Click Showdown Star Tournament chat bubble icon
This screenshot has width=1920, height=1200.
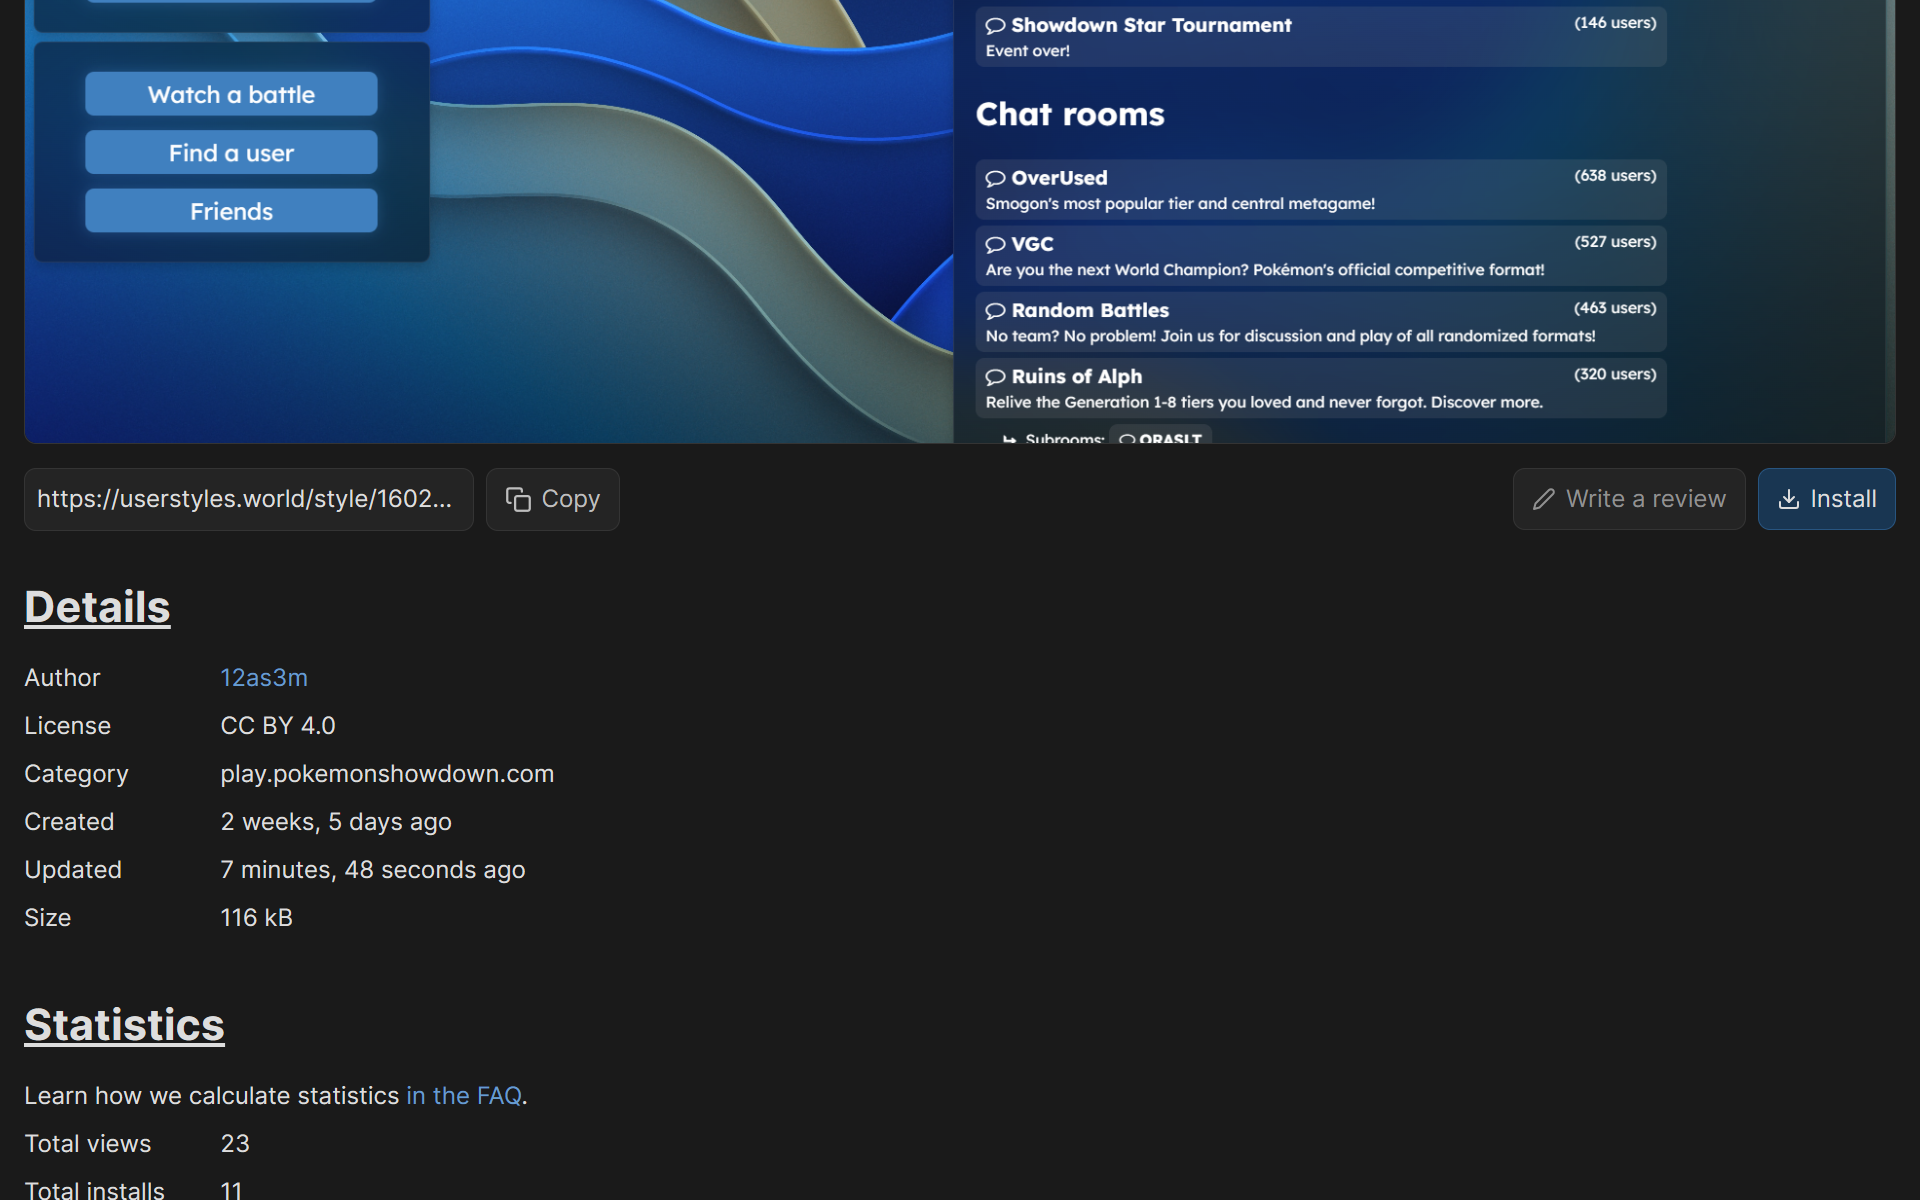pos(995,25)
